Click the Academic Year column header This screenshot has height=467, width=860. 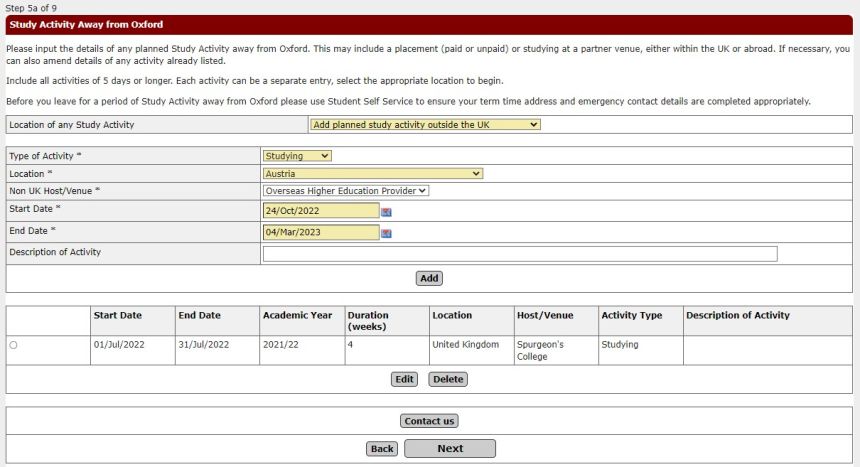(x=297, y=315)
